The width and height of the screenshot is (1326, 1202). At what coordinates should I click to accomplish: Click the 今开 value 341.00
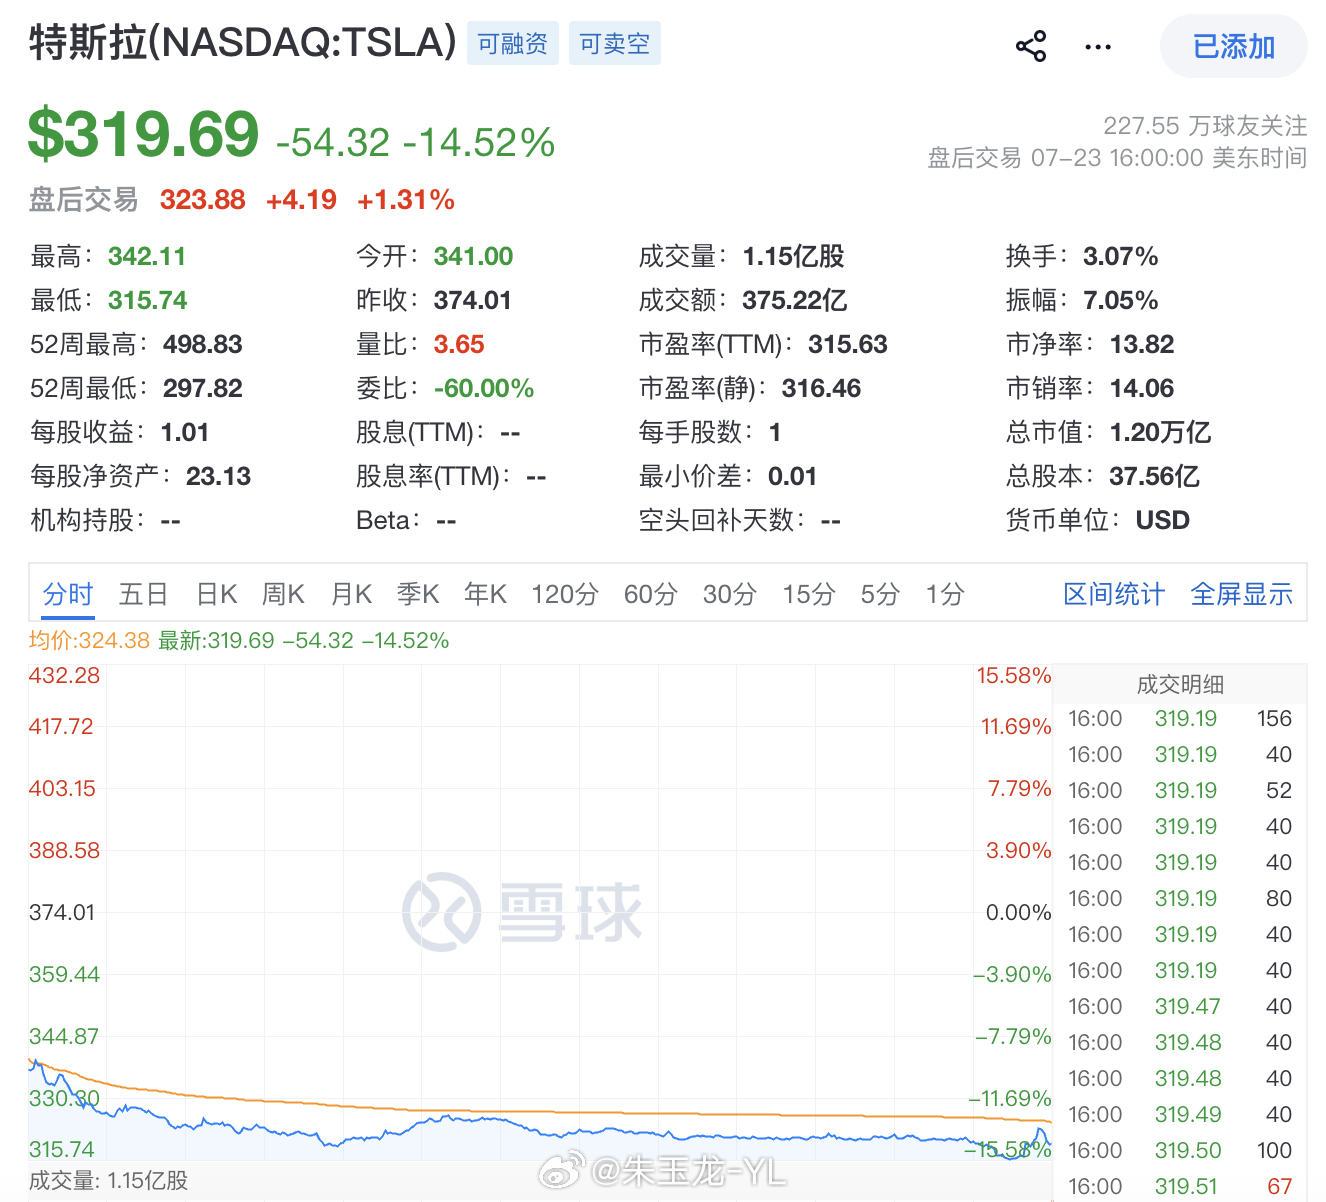473,256
